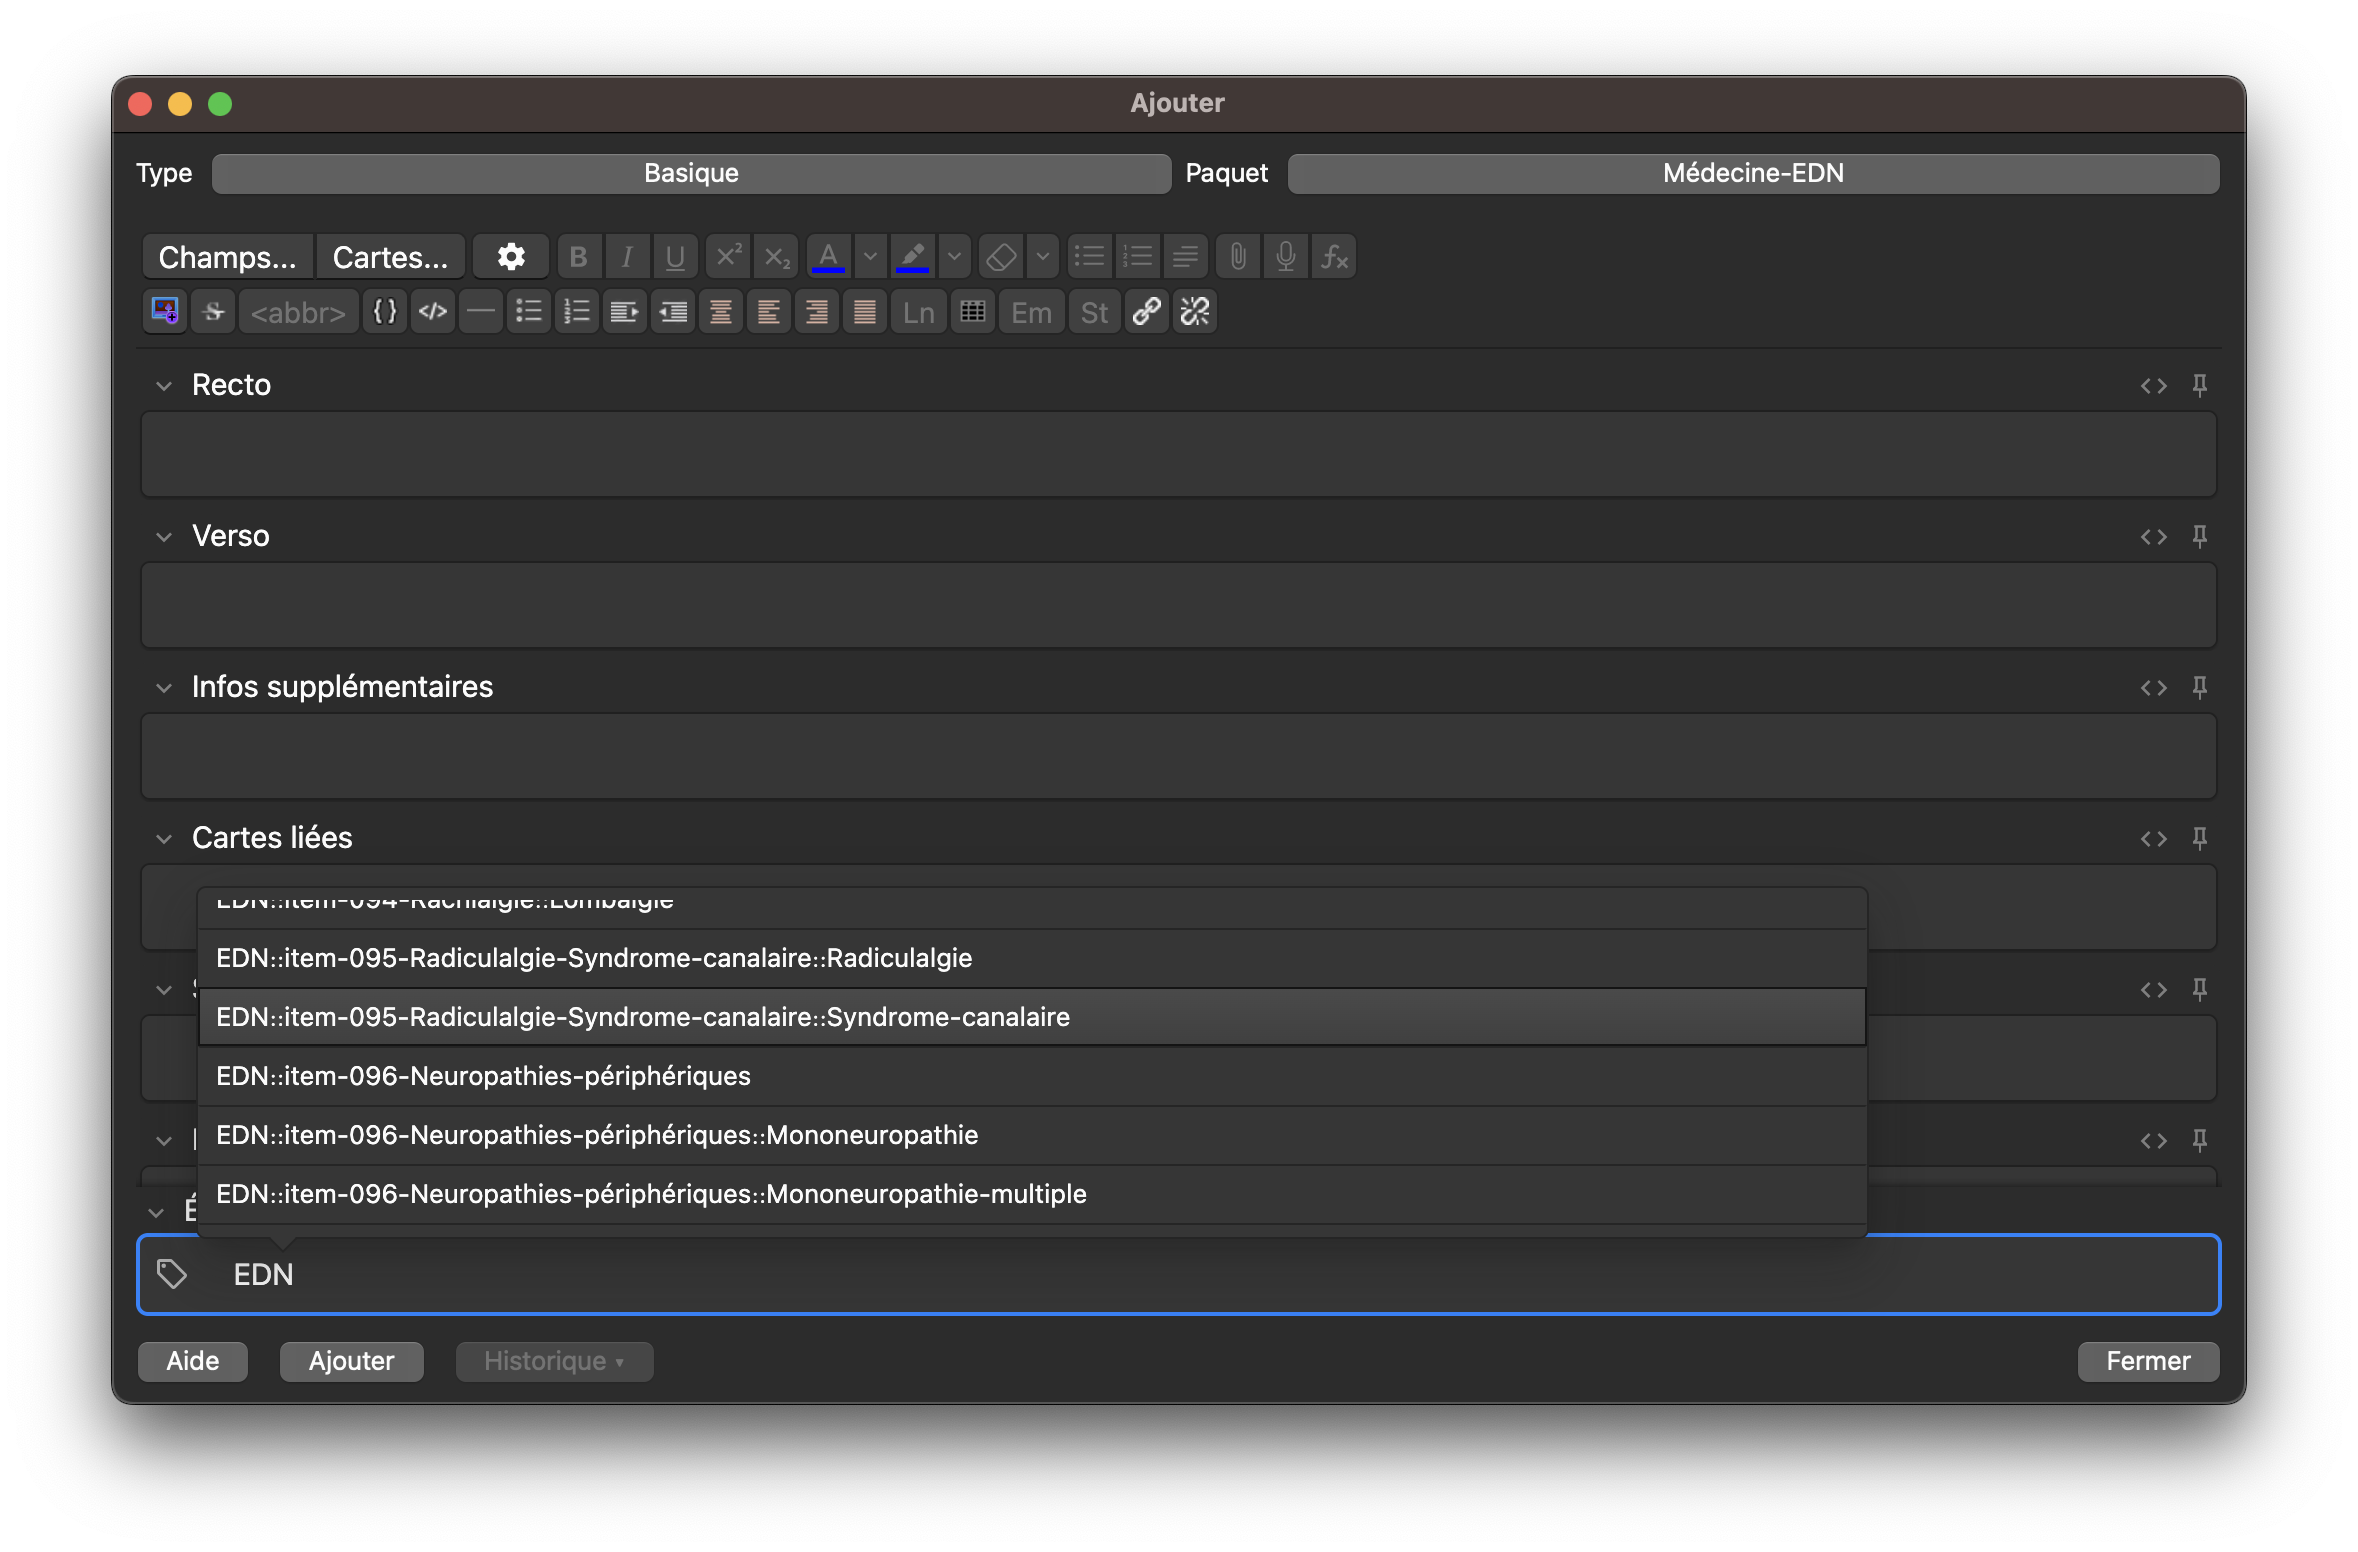Click the Ln toolbar button
Screen dimensions: 2358x1552
[918, 312]
